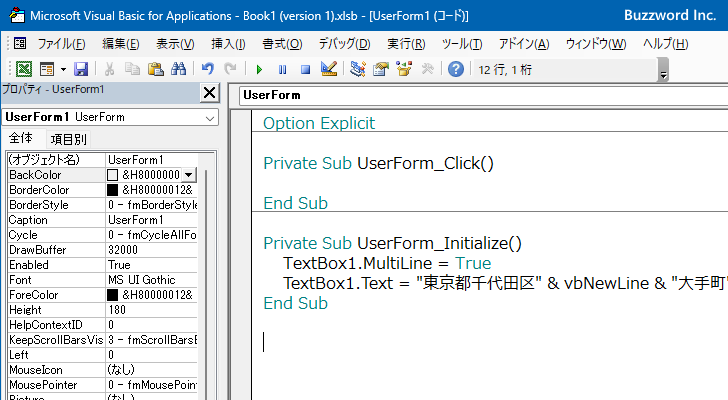Click the black ForeColor swatch

112,295
